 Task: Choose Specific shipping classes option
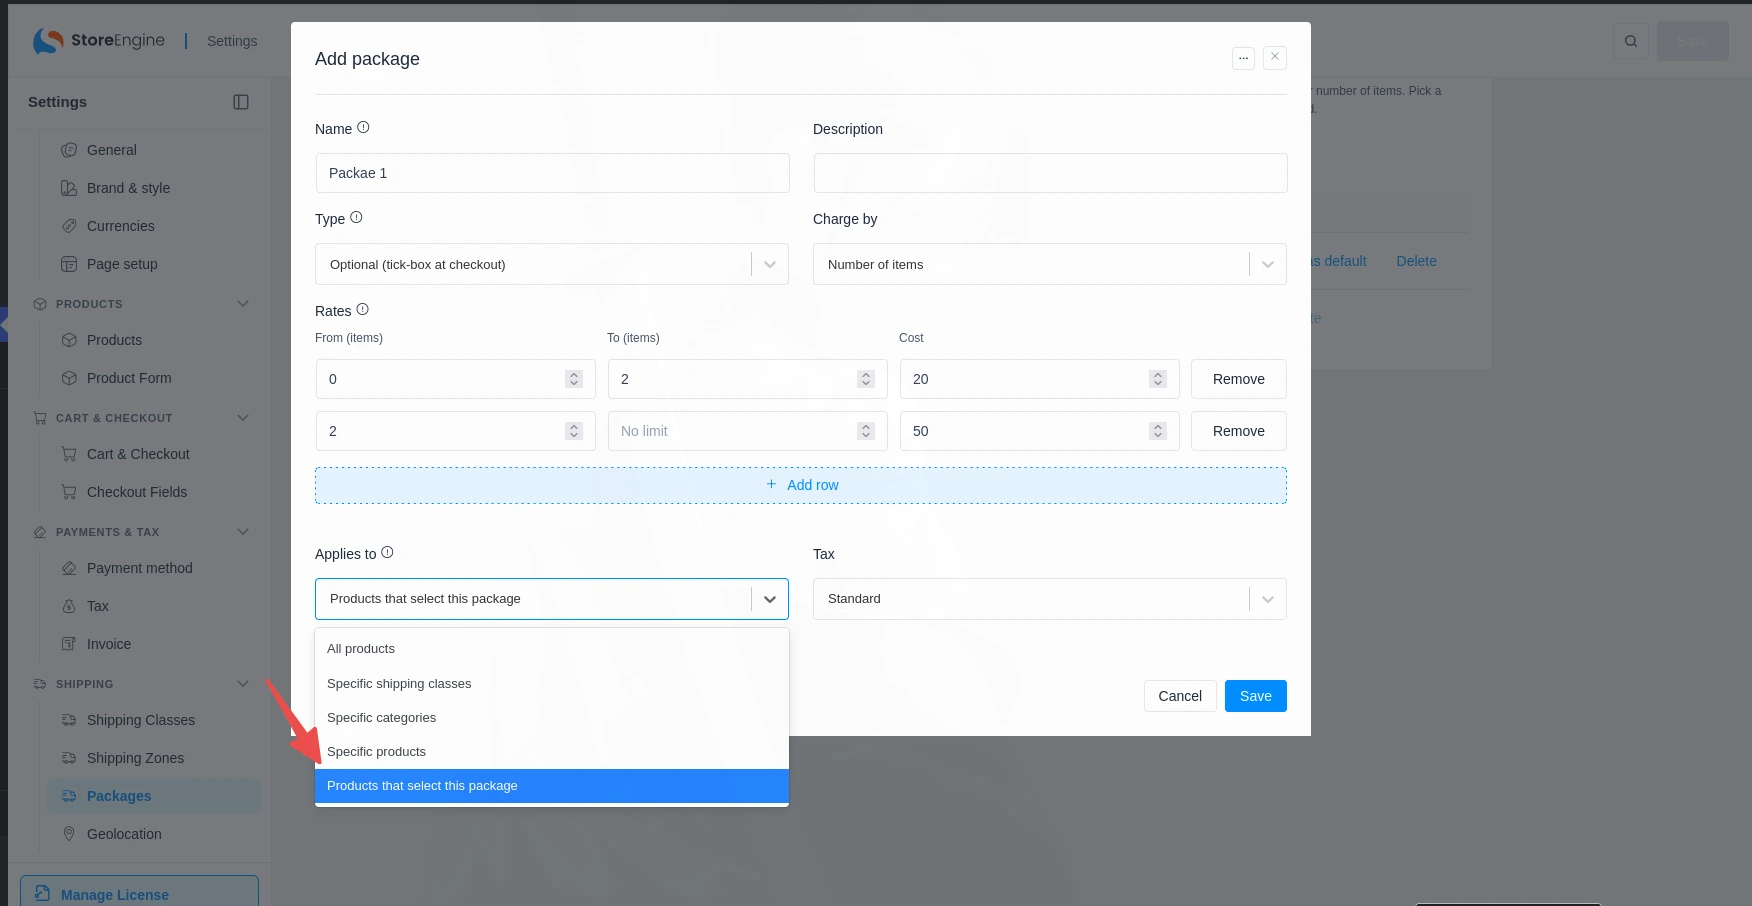coord(552,684)
